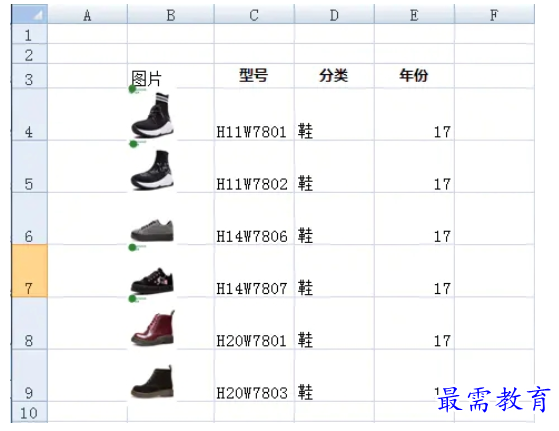Click cell containing H11W7802

pos(254,166)
